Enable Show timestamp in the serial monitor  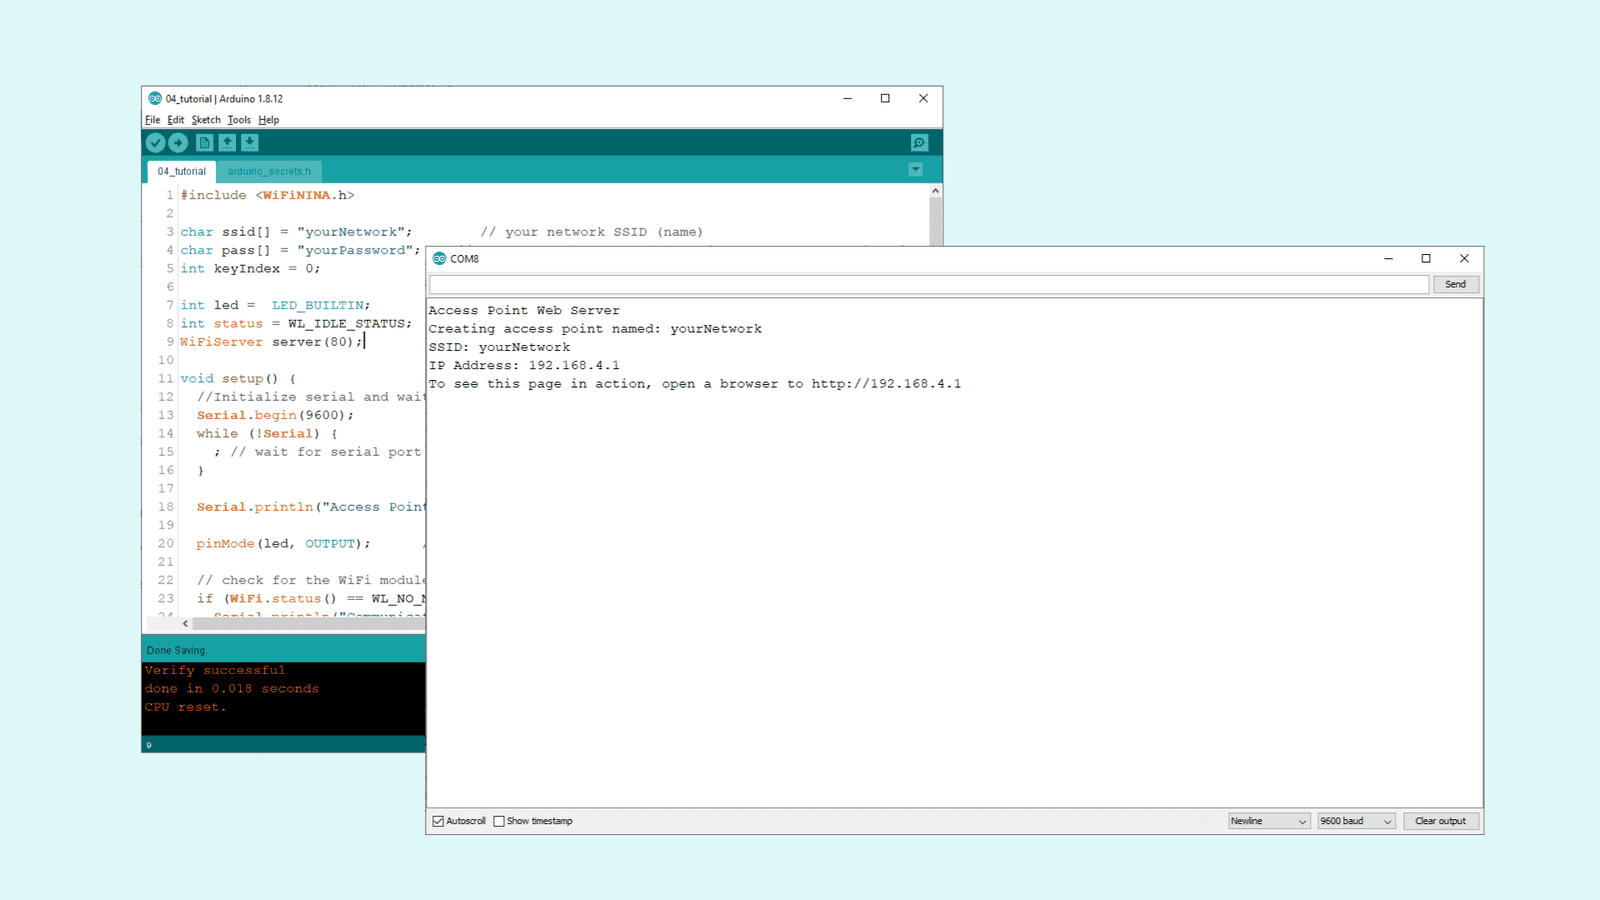499,820
